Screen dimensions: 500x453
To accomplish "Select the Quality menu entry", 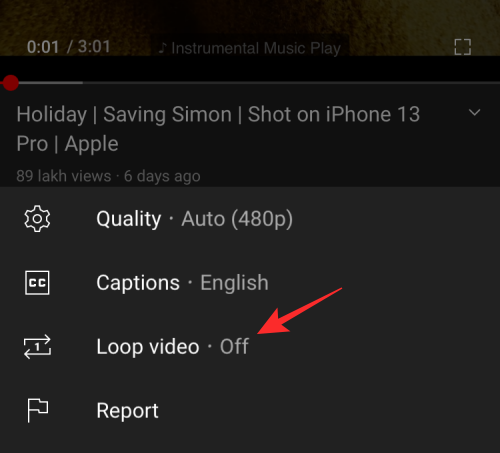I will click(250, 219).
